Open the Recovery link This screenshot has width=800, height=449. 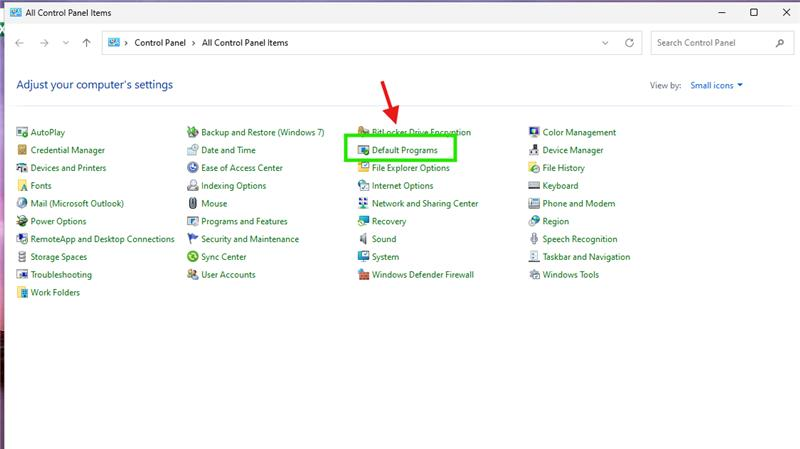click(389, 221)
